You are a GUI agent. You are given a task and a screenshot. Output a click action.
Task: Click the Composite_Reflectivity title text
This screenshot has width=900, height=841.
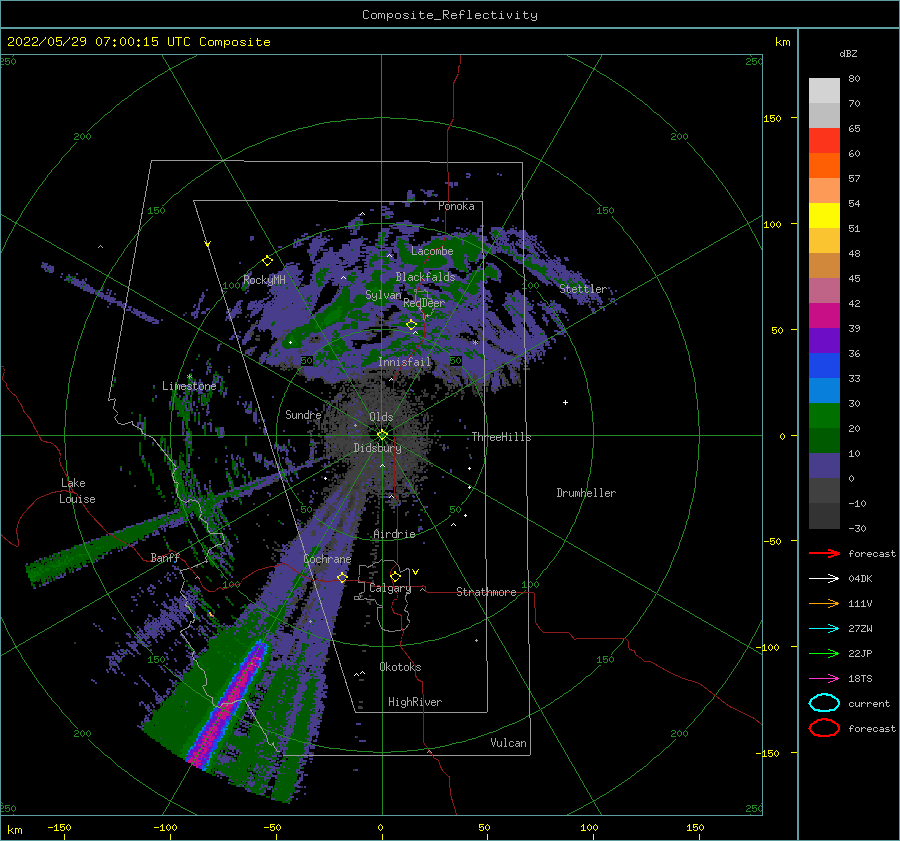[450, 15]
